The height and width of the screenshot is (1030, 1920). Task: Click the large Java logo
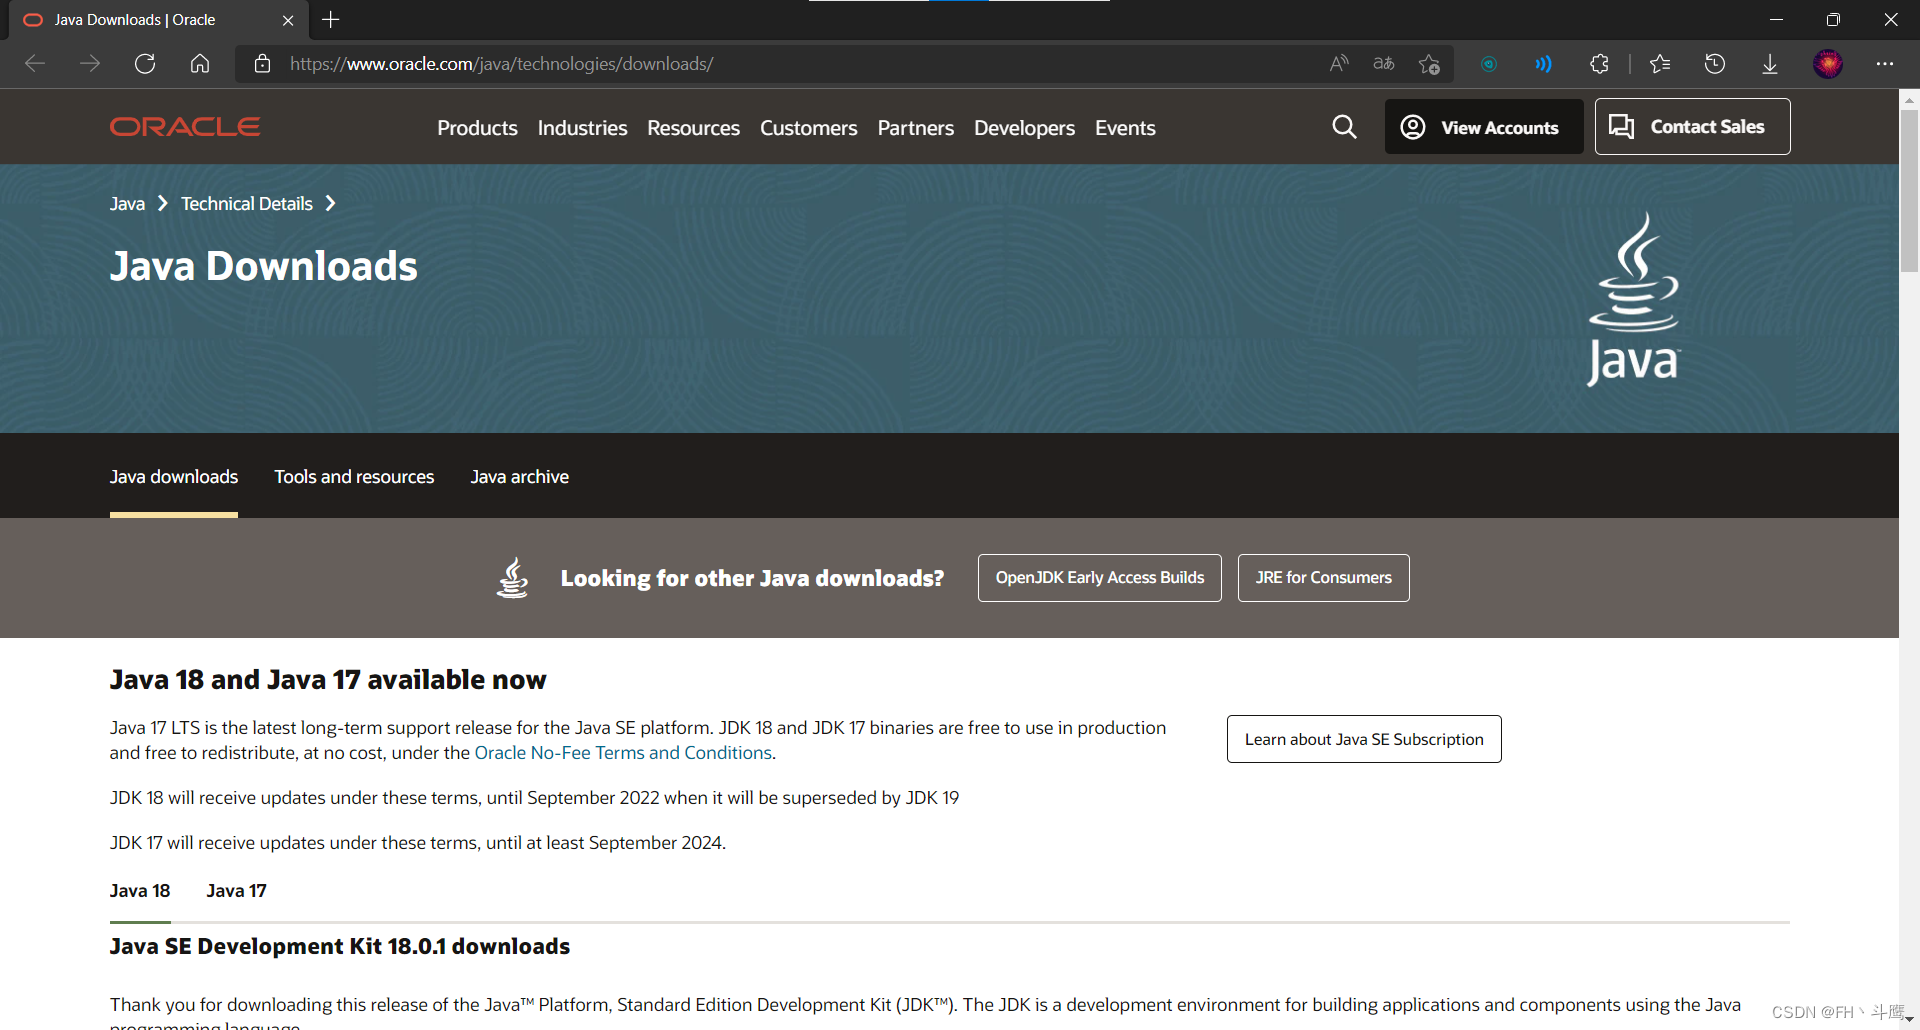click(x=1634, y=298)
